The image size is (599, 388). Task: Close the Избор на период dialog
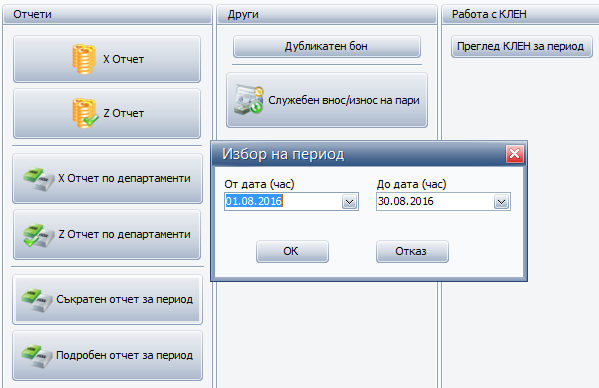(x=515, y=154)
